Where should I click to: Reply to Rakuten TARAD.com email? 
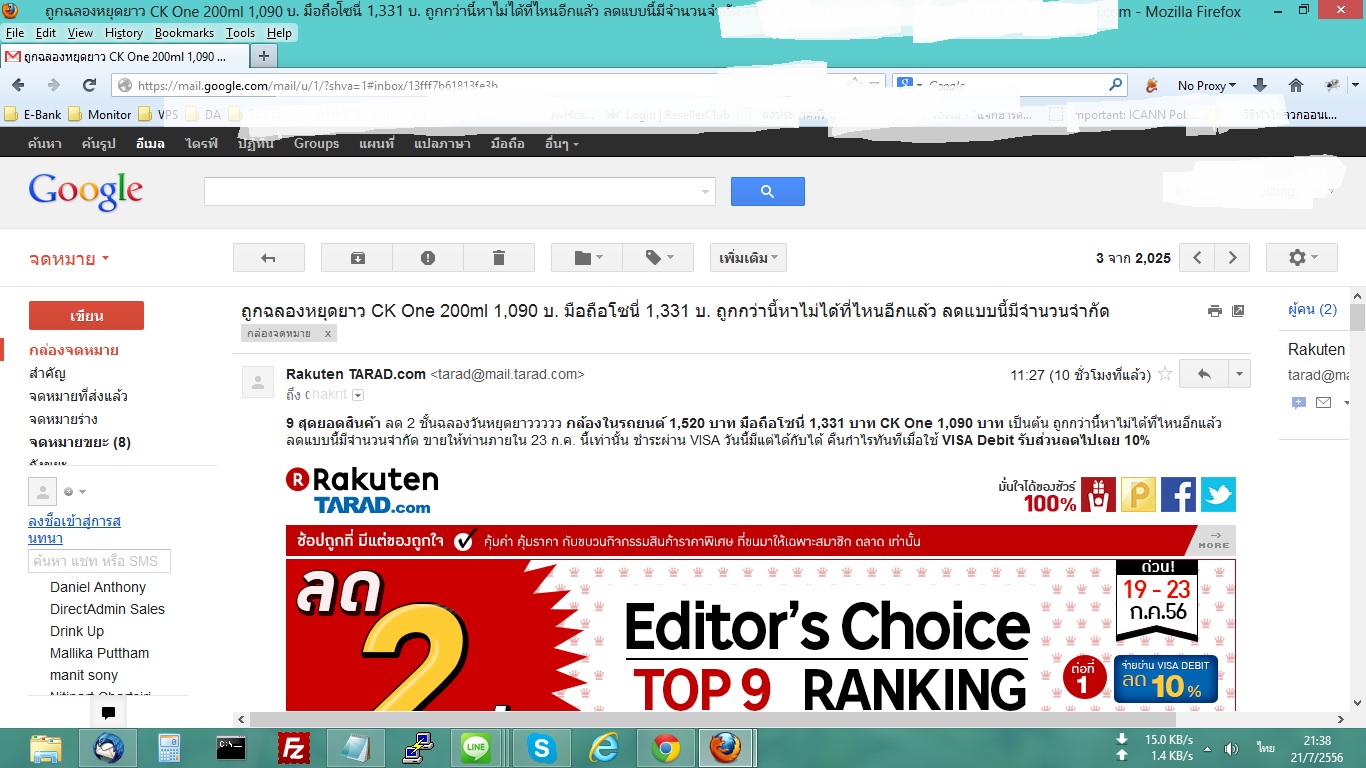[x=1204, y=374]
